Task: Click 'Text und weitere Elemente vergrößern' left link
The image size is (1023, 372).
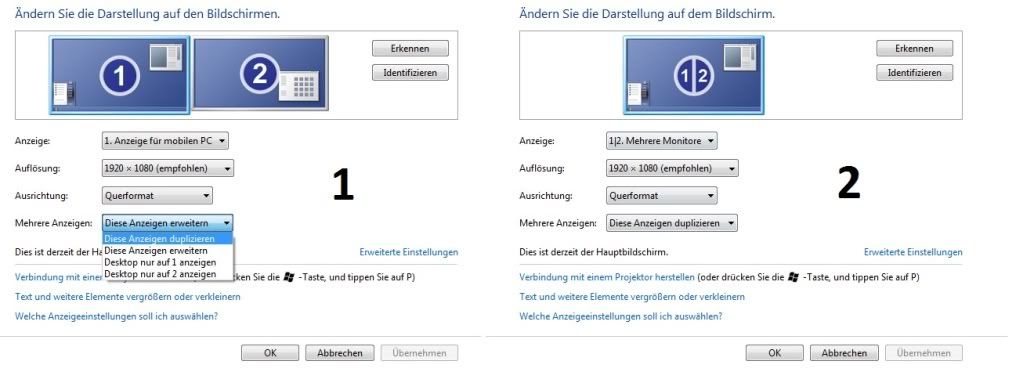Action: point(127,296)
